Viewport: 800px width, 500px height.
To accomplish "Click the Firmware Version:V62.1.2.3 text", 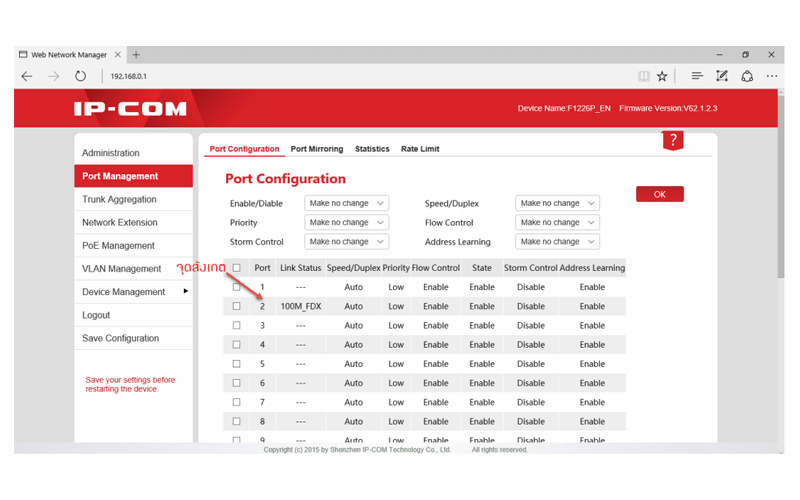I will [x=668, y=108].
